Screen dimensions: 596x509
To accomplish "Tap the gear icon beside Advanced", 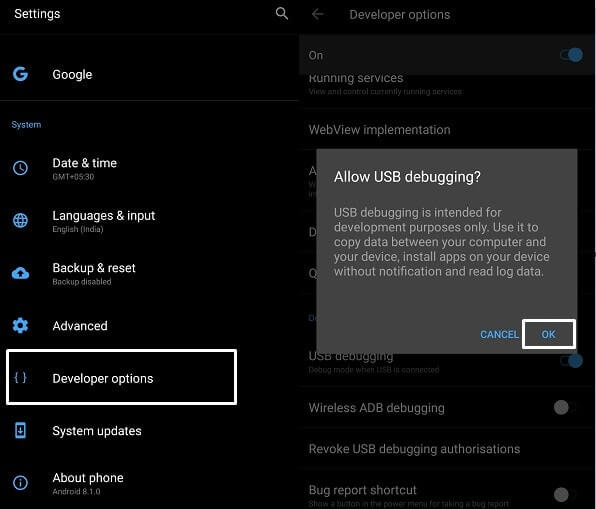I will (20, 325).
